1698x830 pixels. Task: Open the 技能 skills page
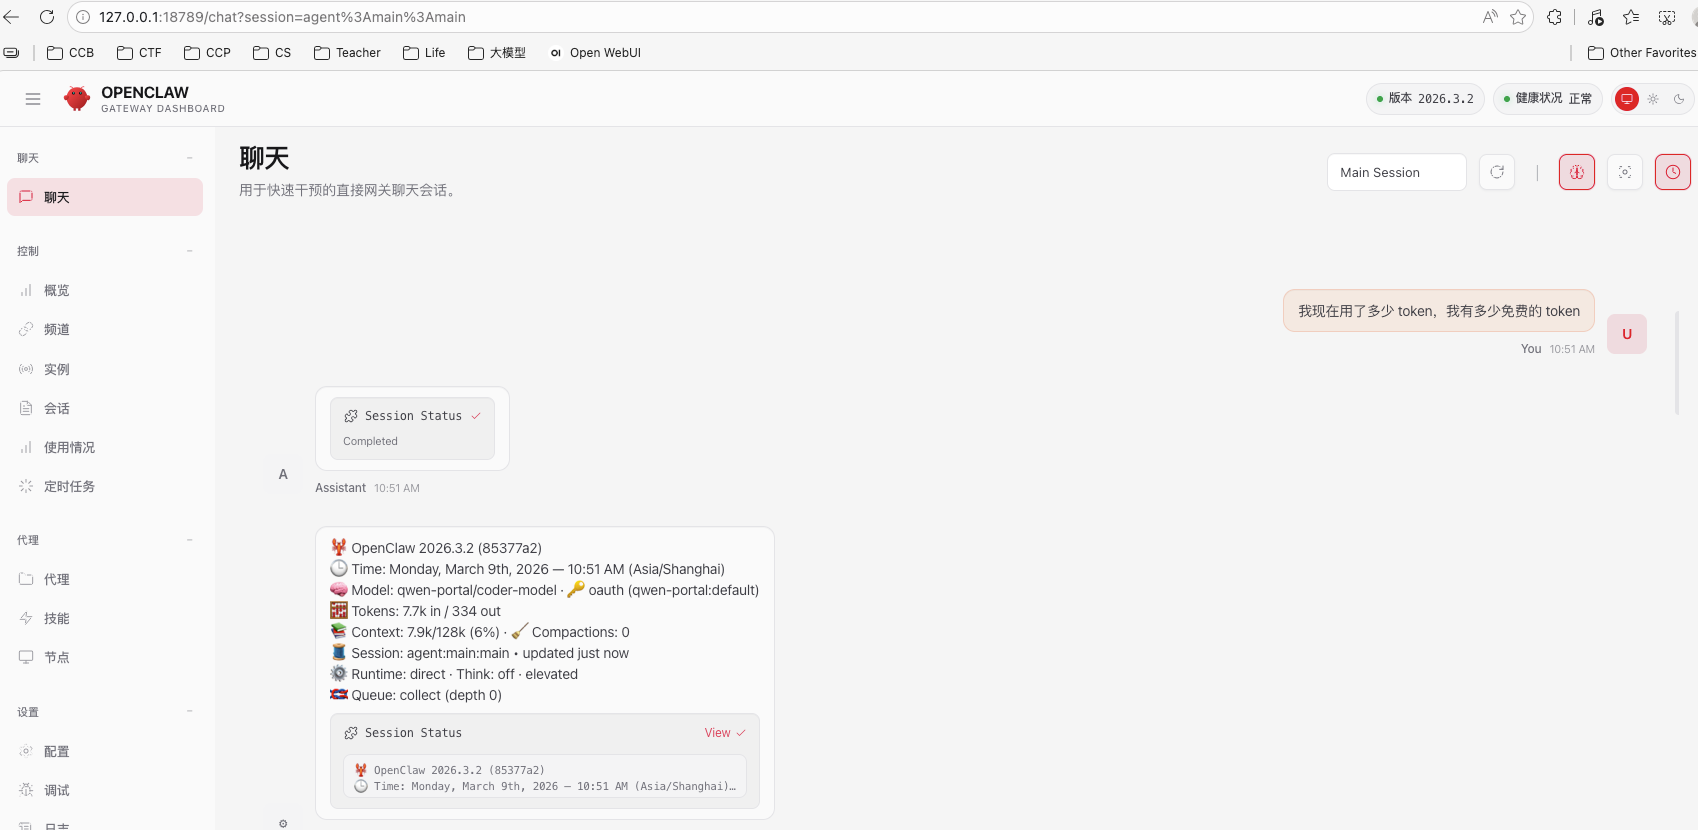click(56, 619)
